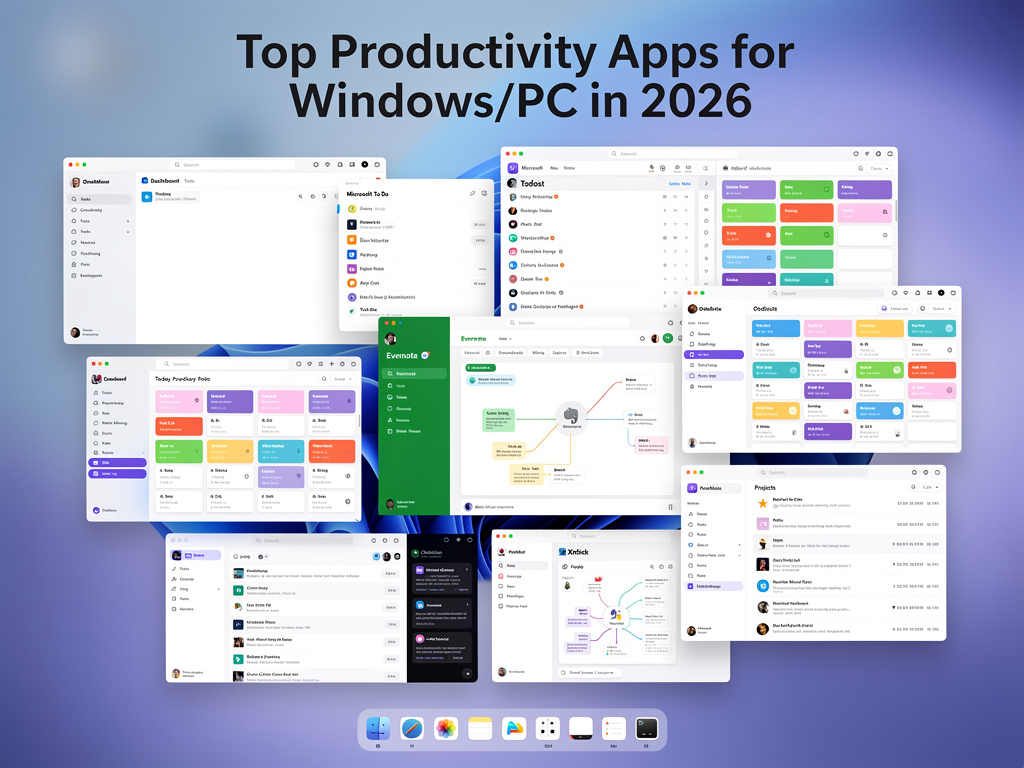Click the badge icon beside Evernote sidebar title
The image size is (1024, 768).
pos(425,355)
